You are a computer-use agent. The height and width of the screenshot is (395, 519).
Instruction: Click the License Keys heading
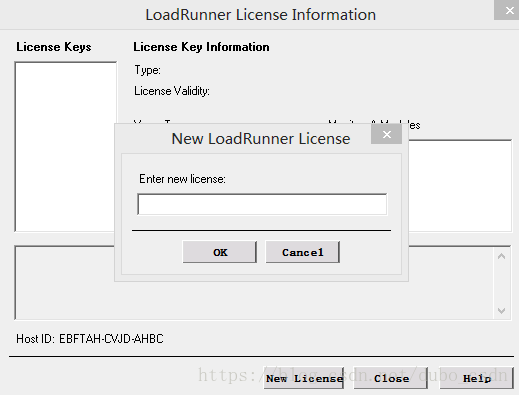(54, 47)
